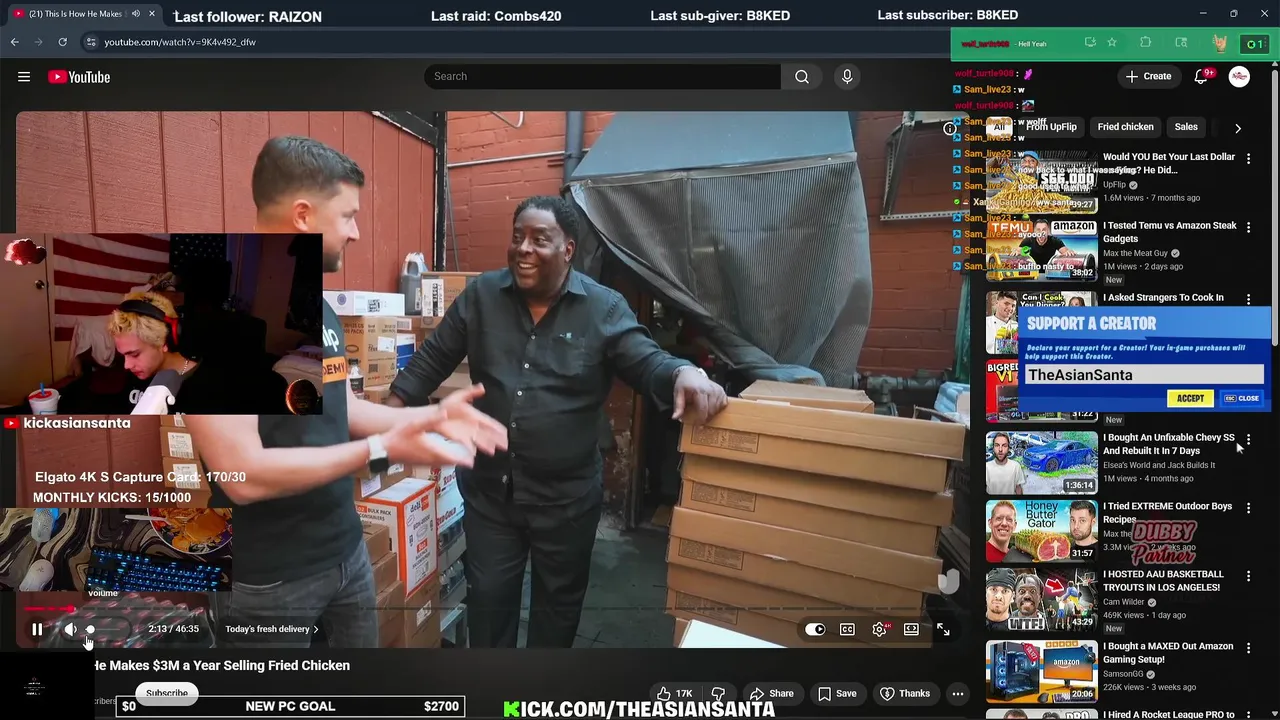1280x720 pixels.
Task: Click the TheAsianSanta creator code field
Action: (x=1144, y=375)
